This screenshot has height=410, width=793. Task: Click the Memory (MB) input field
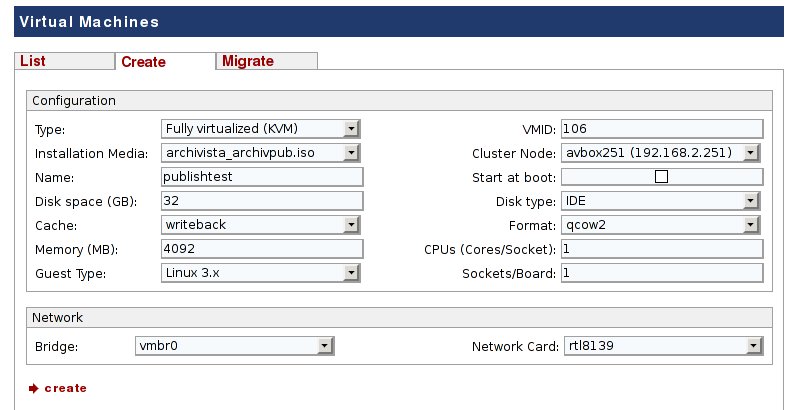tap(261, 248)
